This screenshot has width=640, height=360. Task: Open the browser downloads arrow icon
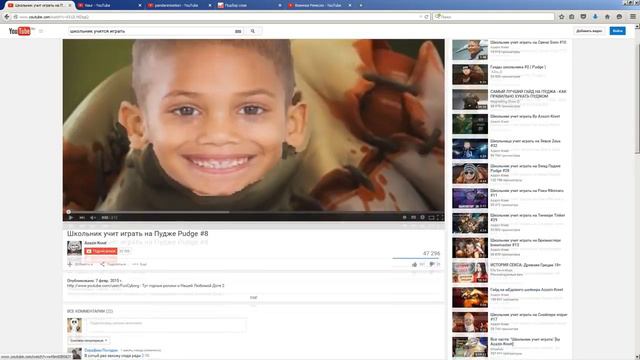click(595, 17)
